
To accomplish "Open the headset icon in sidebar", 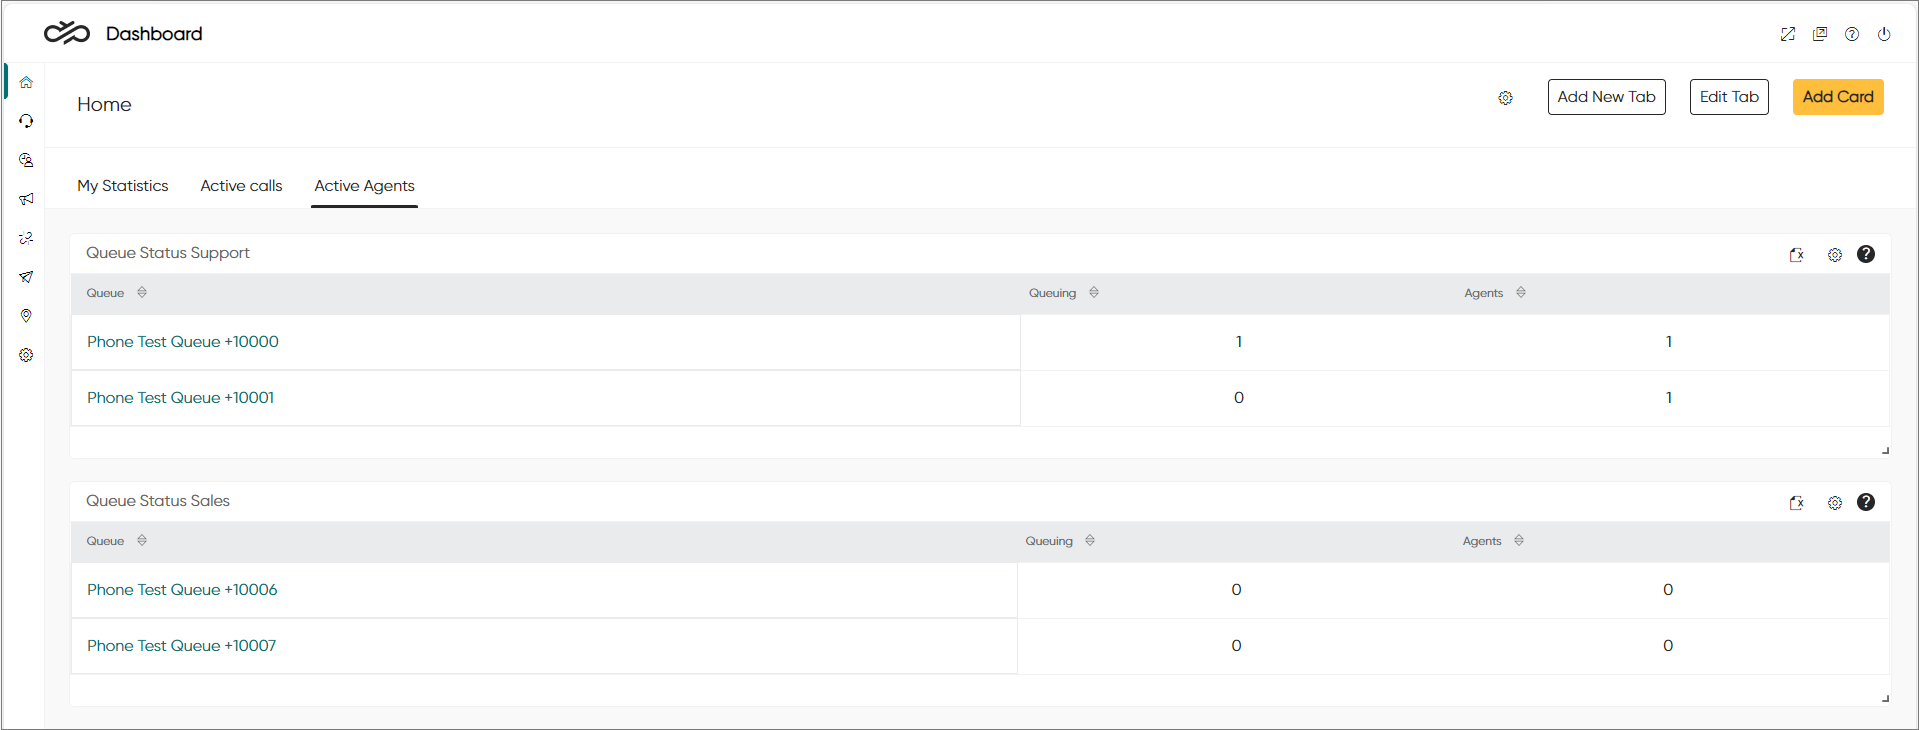I will (x=26, y=121).
